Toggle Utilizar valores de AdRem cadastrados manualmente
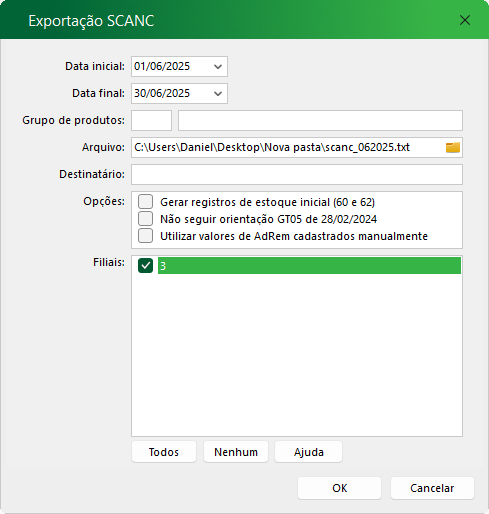489x514 pixels. tap(146, 236)
